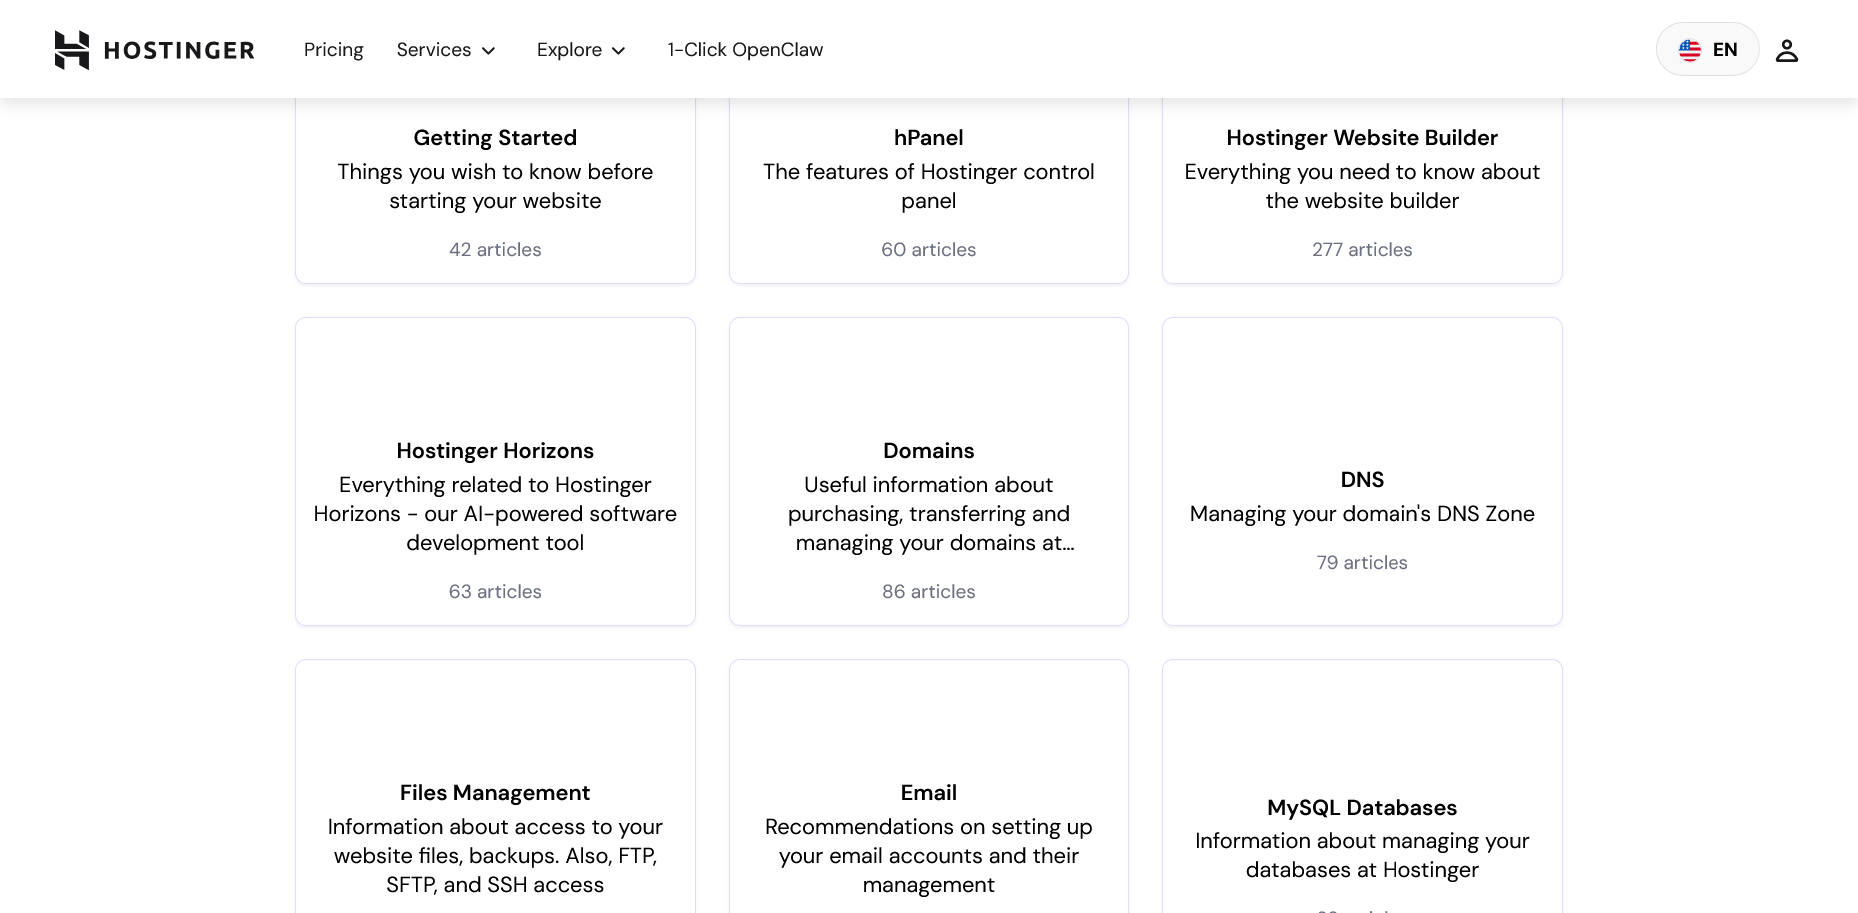Expand the Explore dropdown chevron
This screenshot has width=1858, height=913.
tap(619, 51)
